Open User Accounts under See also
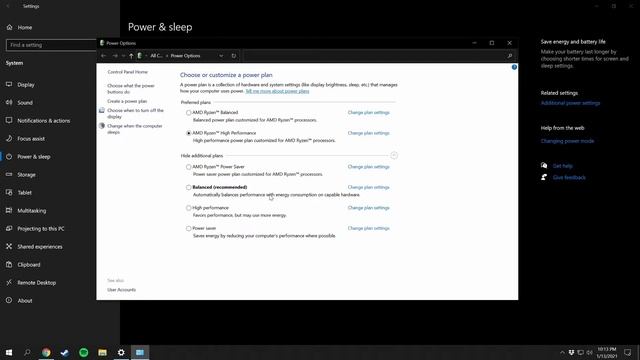The width and height of the screenshot is (640, 360). pyautogui.click(x=122, y=290)
